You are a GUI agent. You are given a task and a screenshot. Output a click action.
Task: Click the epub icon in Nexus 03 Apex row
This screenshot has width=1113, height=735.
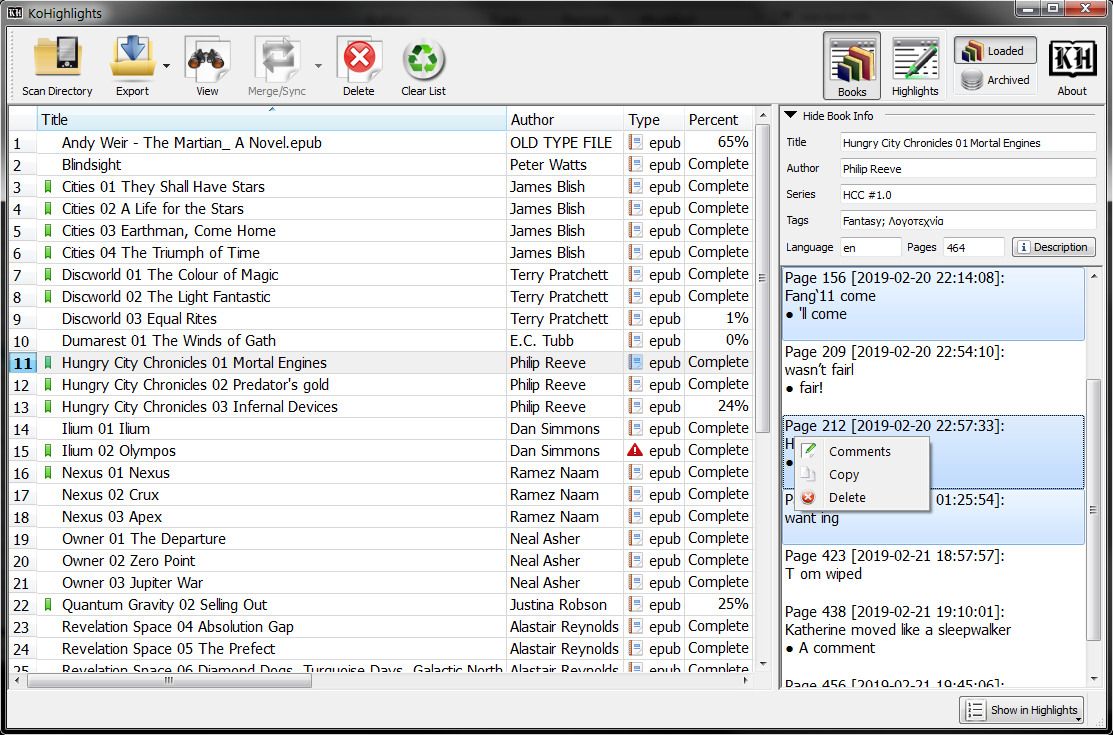click(x=635, y=516)
